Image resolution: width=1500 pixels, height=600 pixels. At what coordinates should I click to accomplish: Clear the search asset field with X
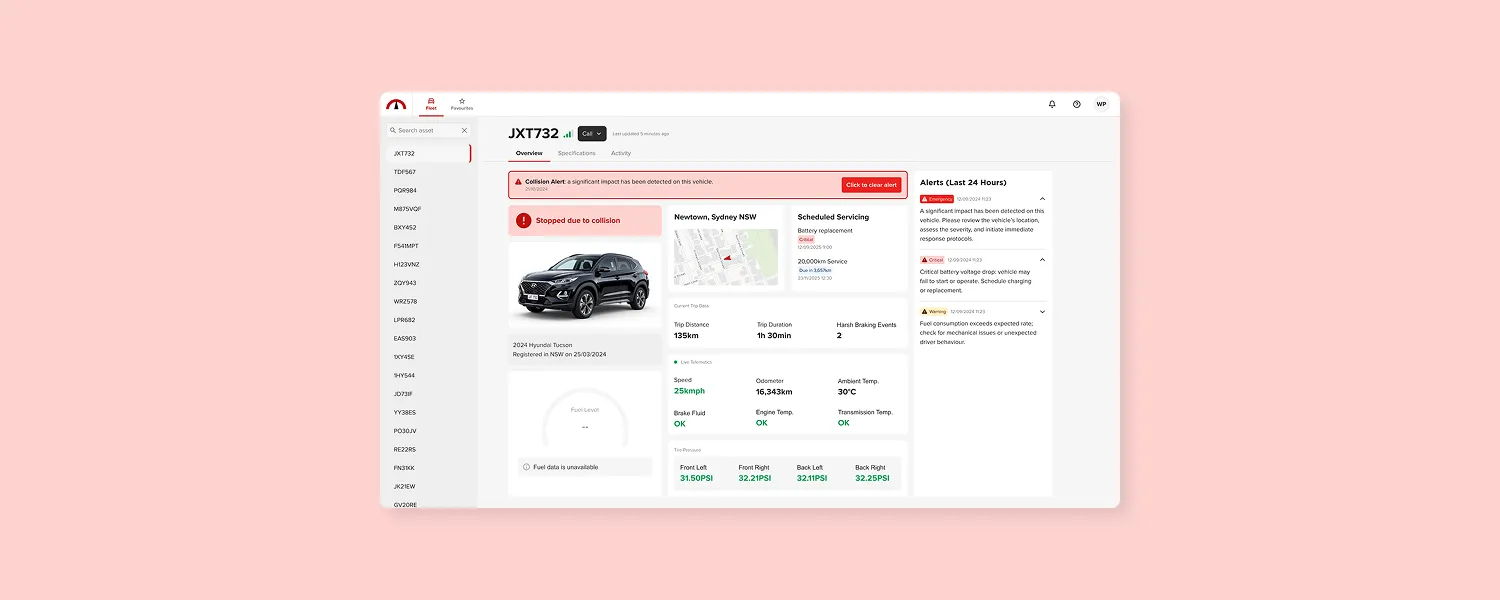point(464,130)
